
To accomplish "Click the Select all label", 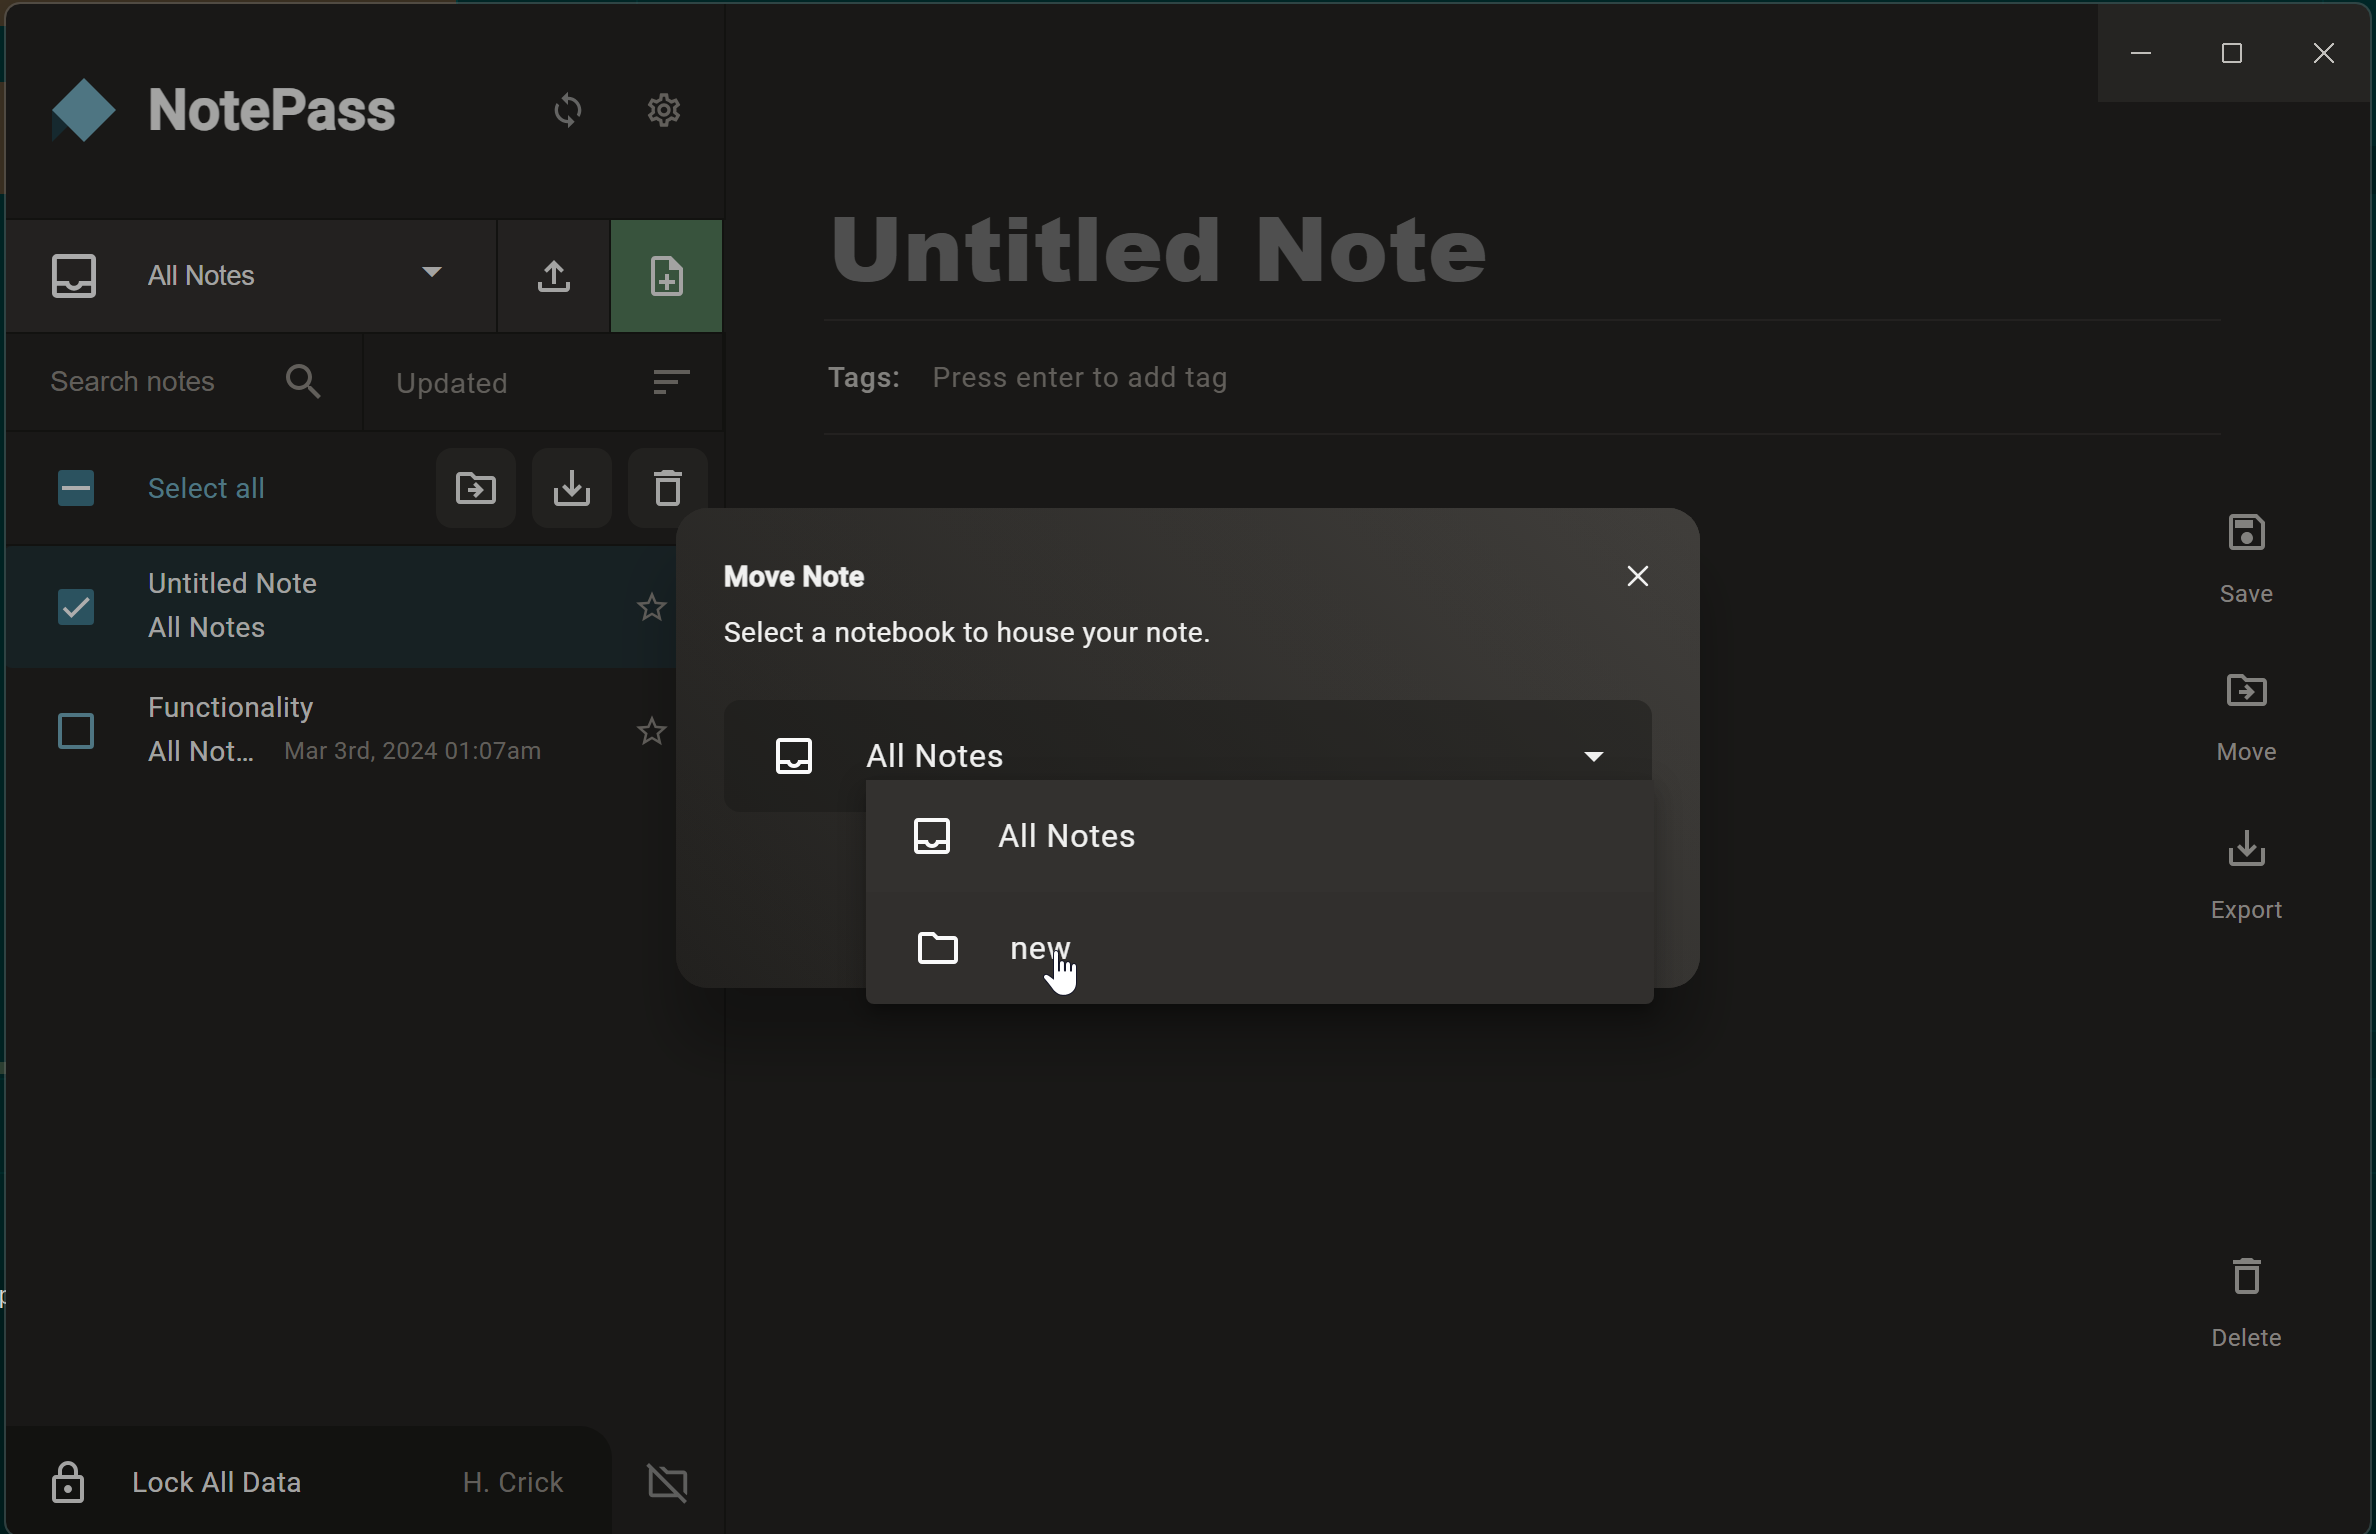I will point(206,488).
